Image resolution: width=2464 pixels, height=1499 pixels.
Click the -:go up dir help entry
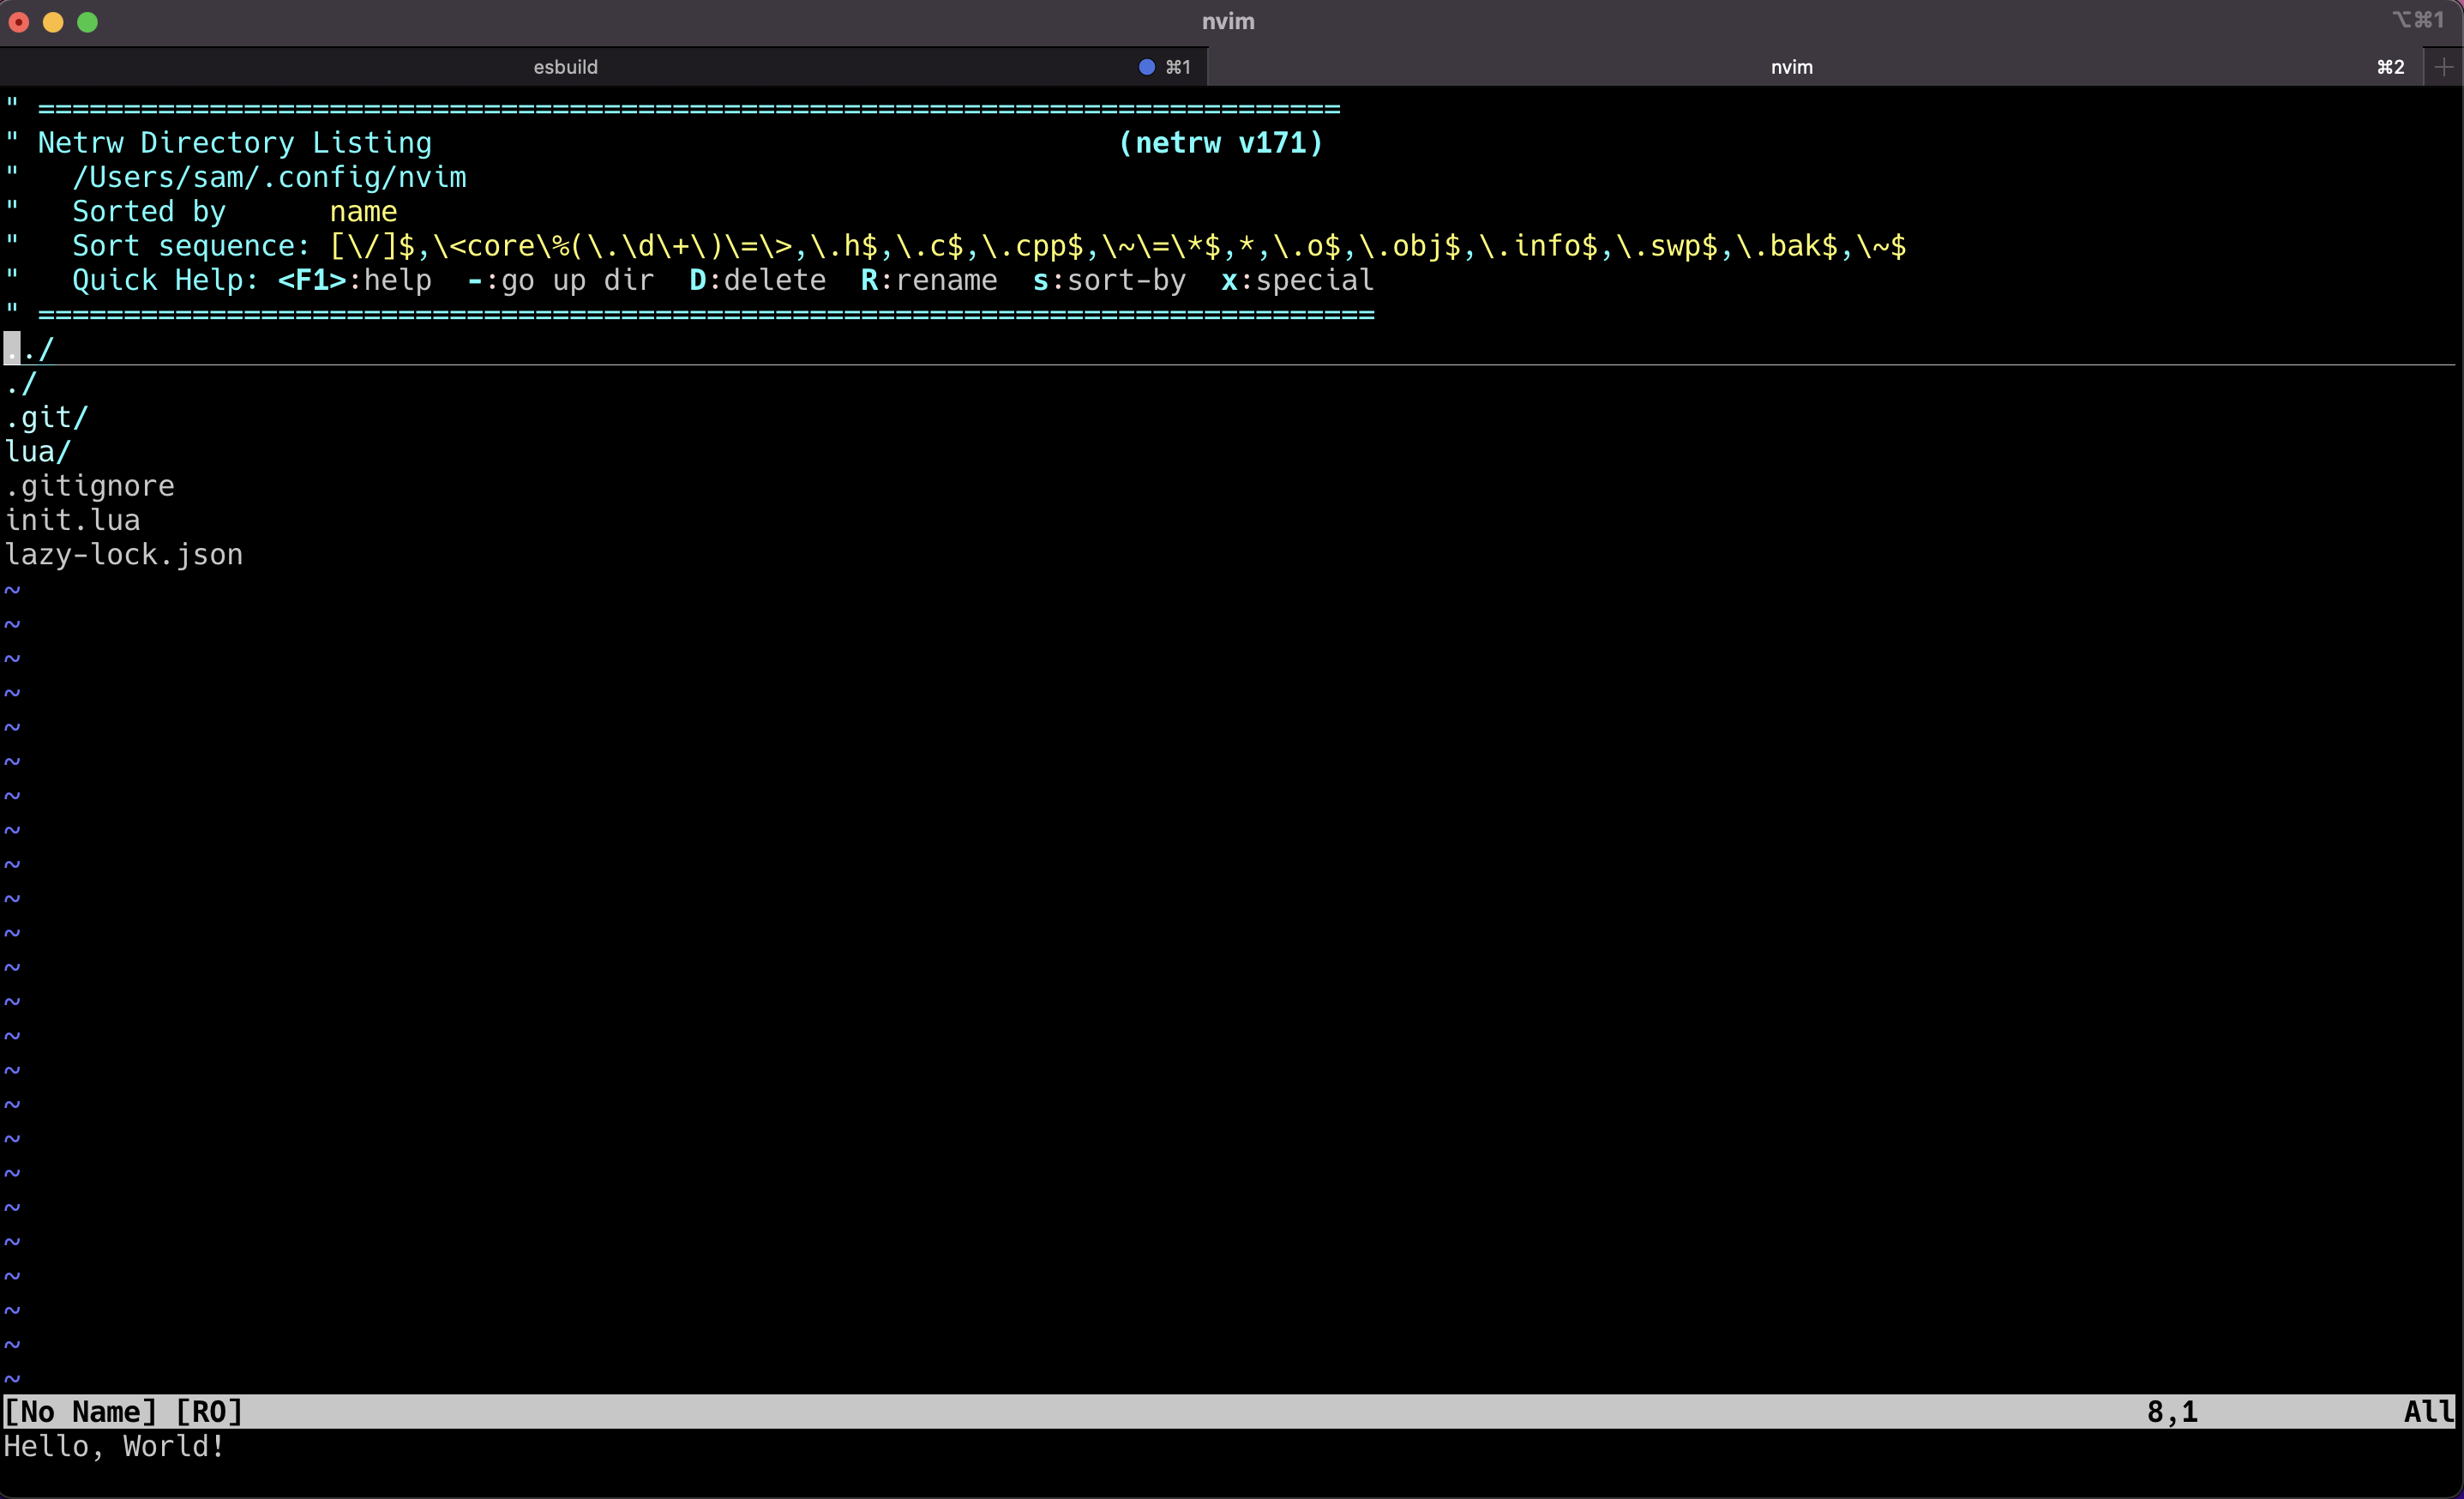tap(561, 280)
